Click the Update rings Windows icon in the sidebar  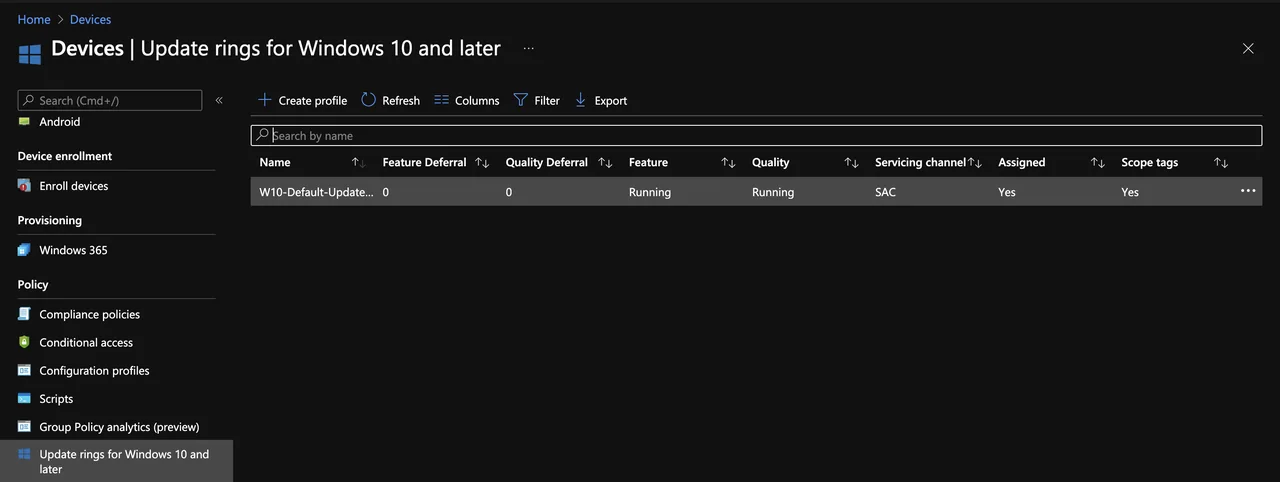pos(24,454)
